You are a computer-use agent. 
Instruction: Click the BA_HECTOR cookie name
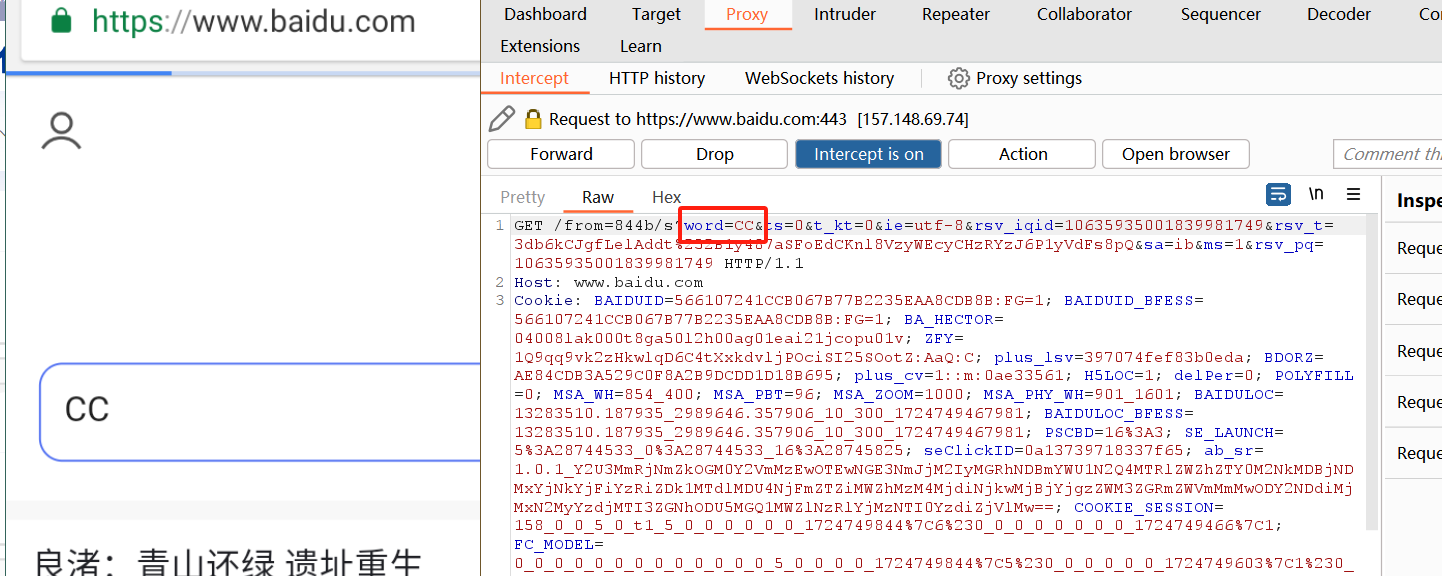(x=949, y=320)
